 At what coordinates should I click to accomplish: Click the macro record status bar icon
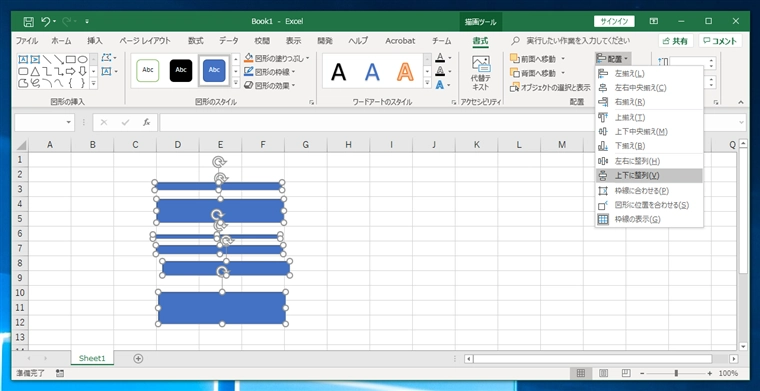point(60,373)
